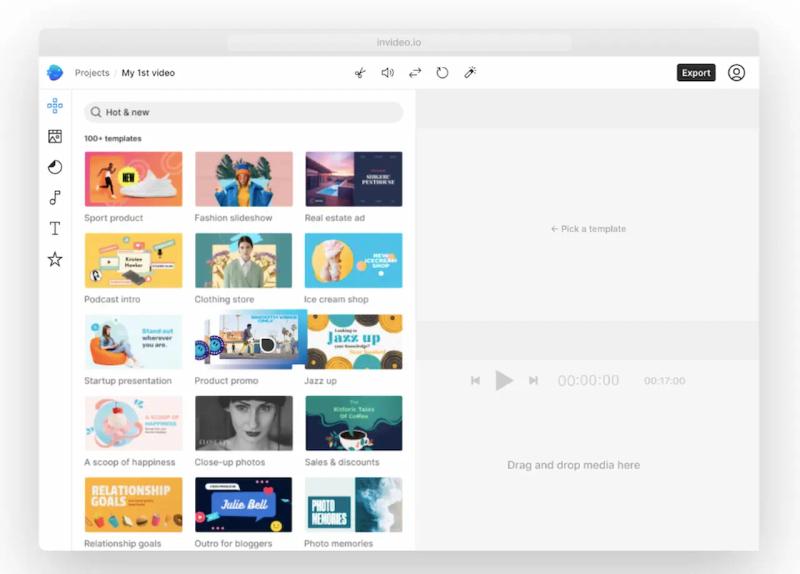Go to Projects breadcrumb

[x=92, y=73]
